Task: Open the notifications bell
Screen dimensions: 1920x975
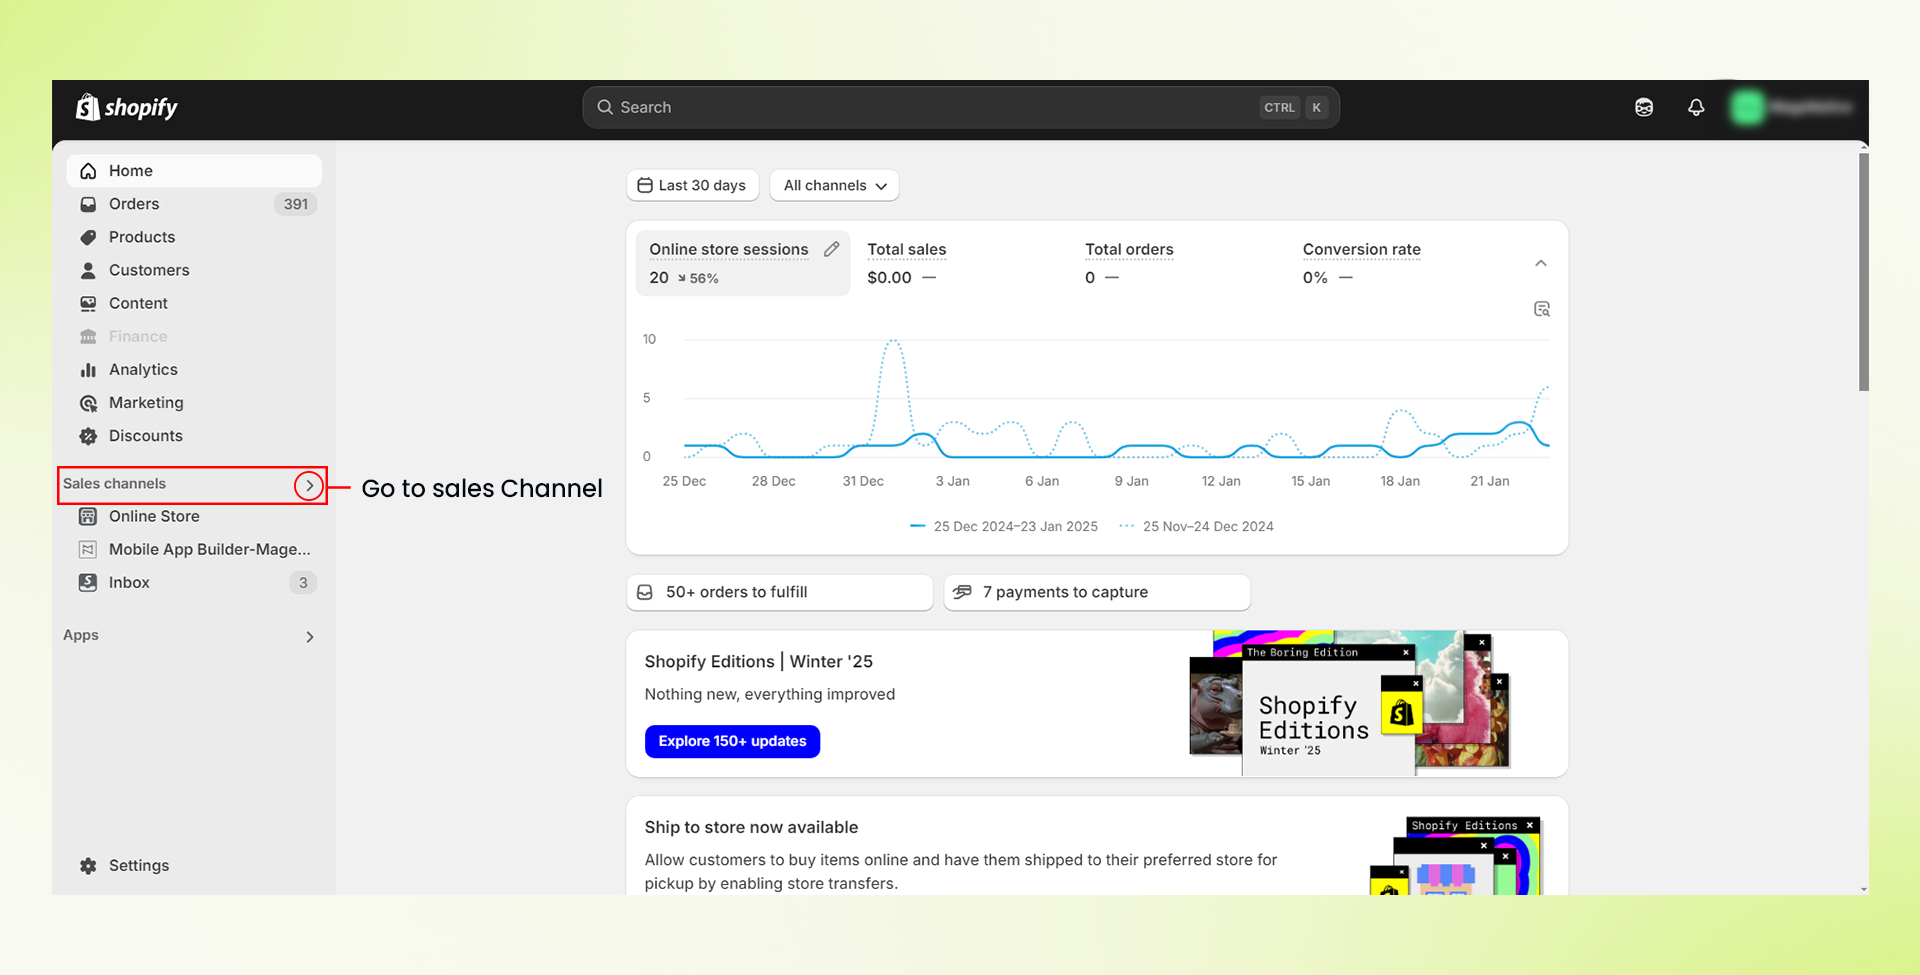Action: coord(1696,107)
